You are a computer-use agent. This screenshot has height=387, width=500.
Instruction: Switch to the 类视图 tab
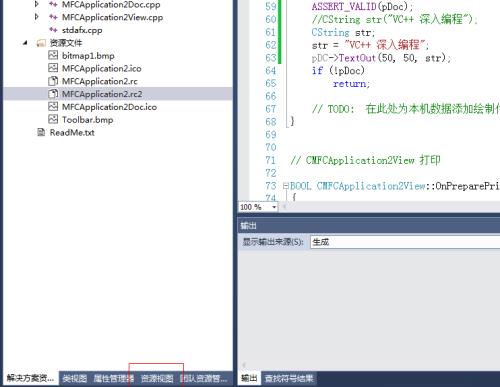(x=75, y=378)
